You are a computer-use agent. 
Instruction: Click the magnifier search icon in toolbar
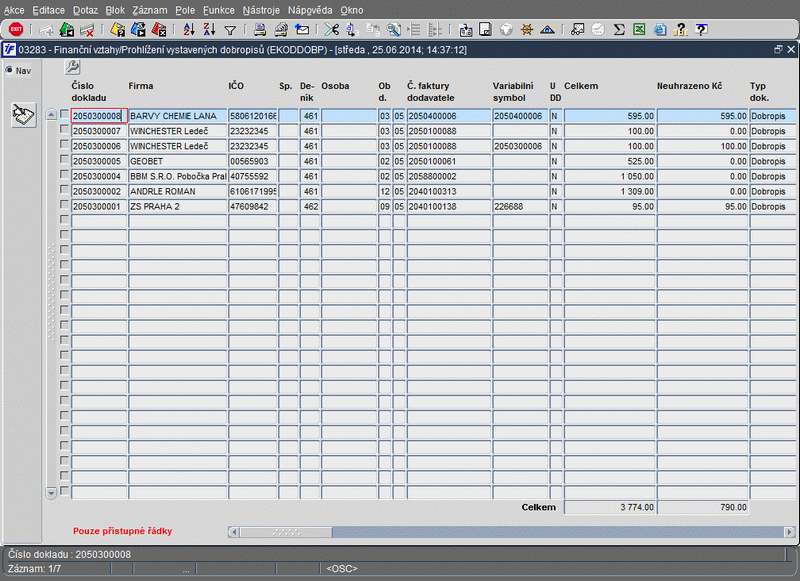pos(393,30)
